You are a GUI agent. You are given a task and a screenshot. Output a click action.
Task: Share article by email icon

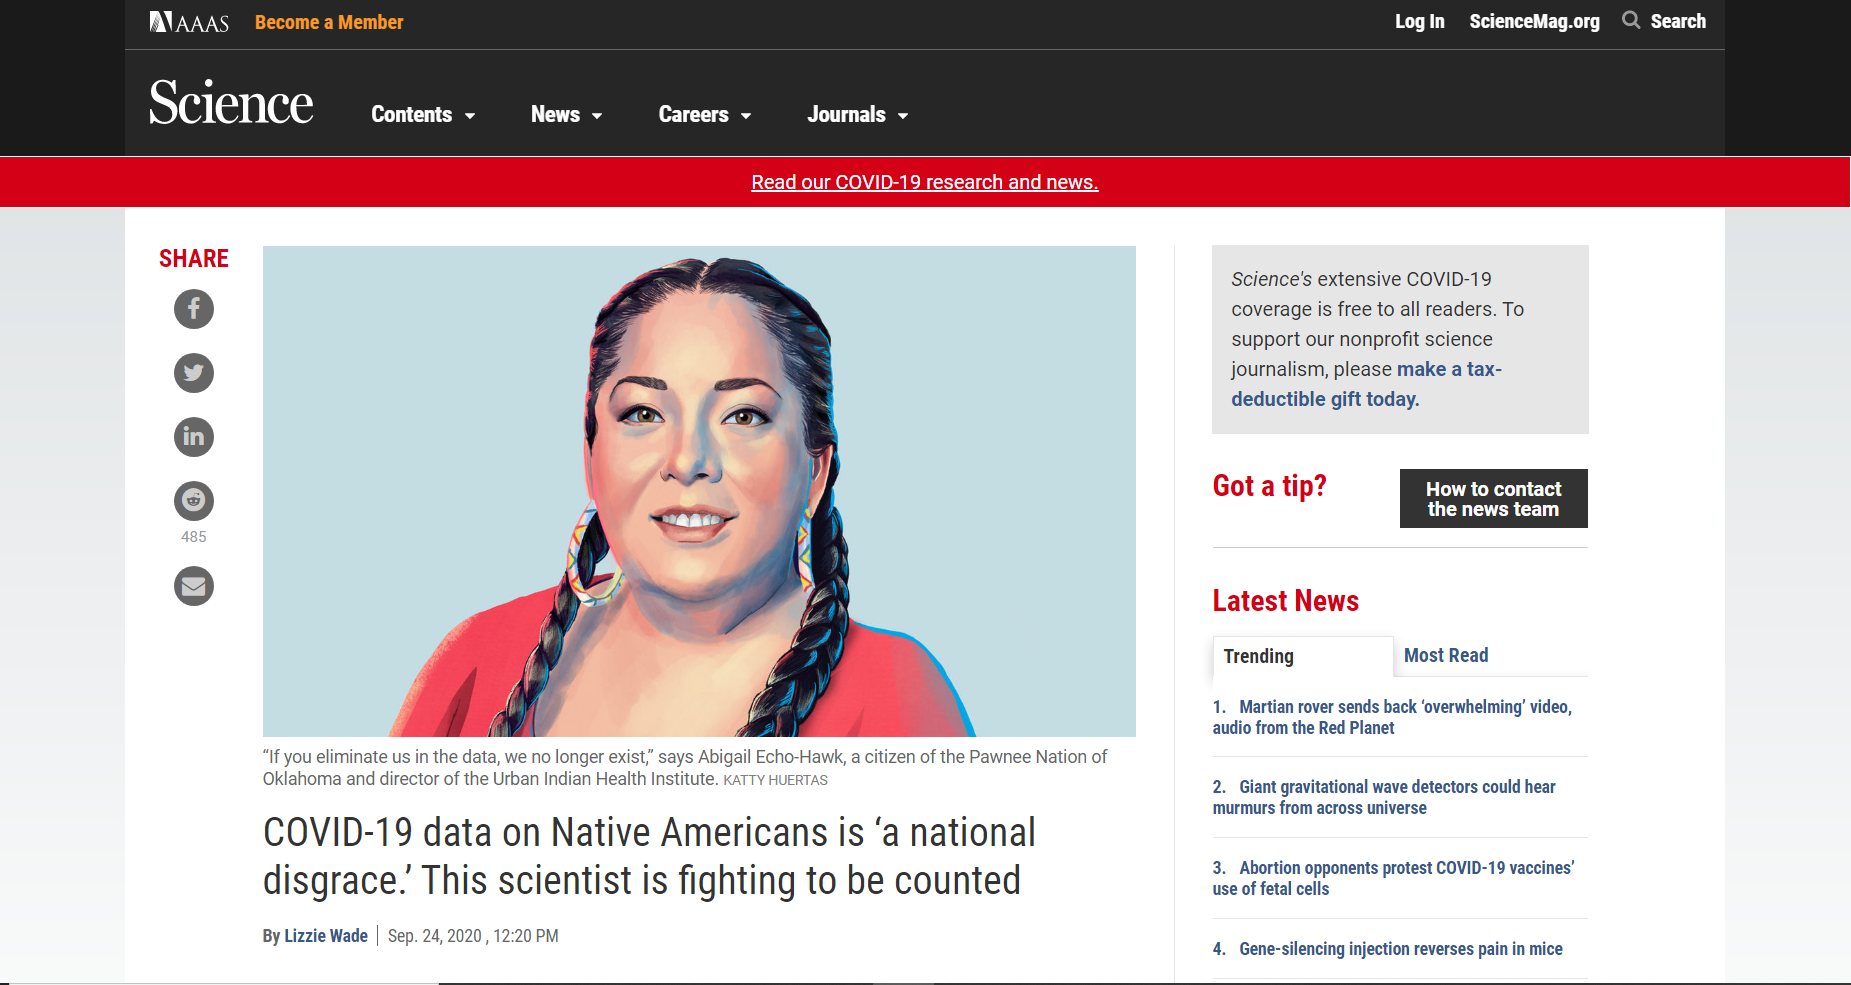(x=194, y=586)
